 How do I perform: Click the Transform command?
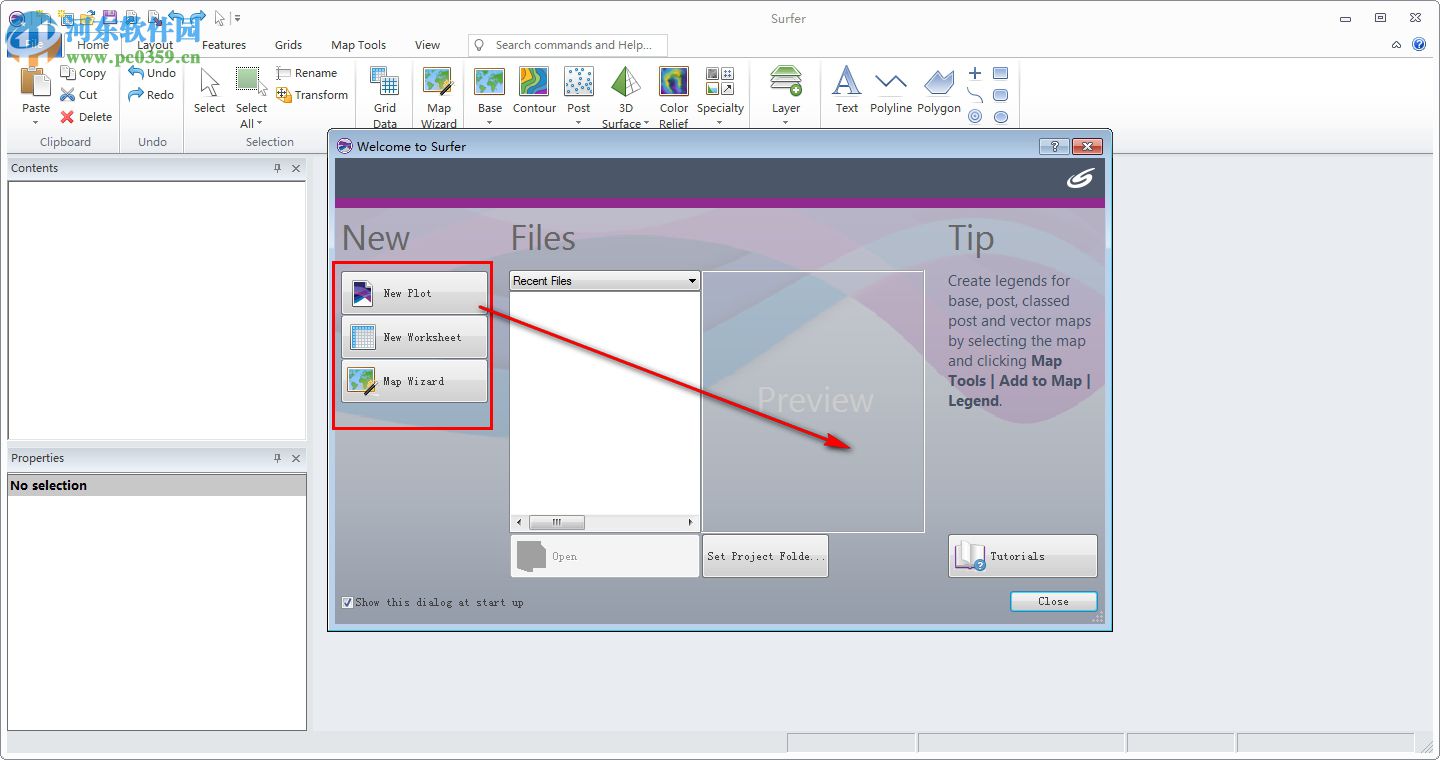coord(312,95)
